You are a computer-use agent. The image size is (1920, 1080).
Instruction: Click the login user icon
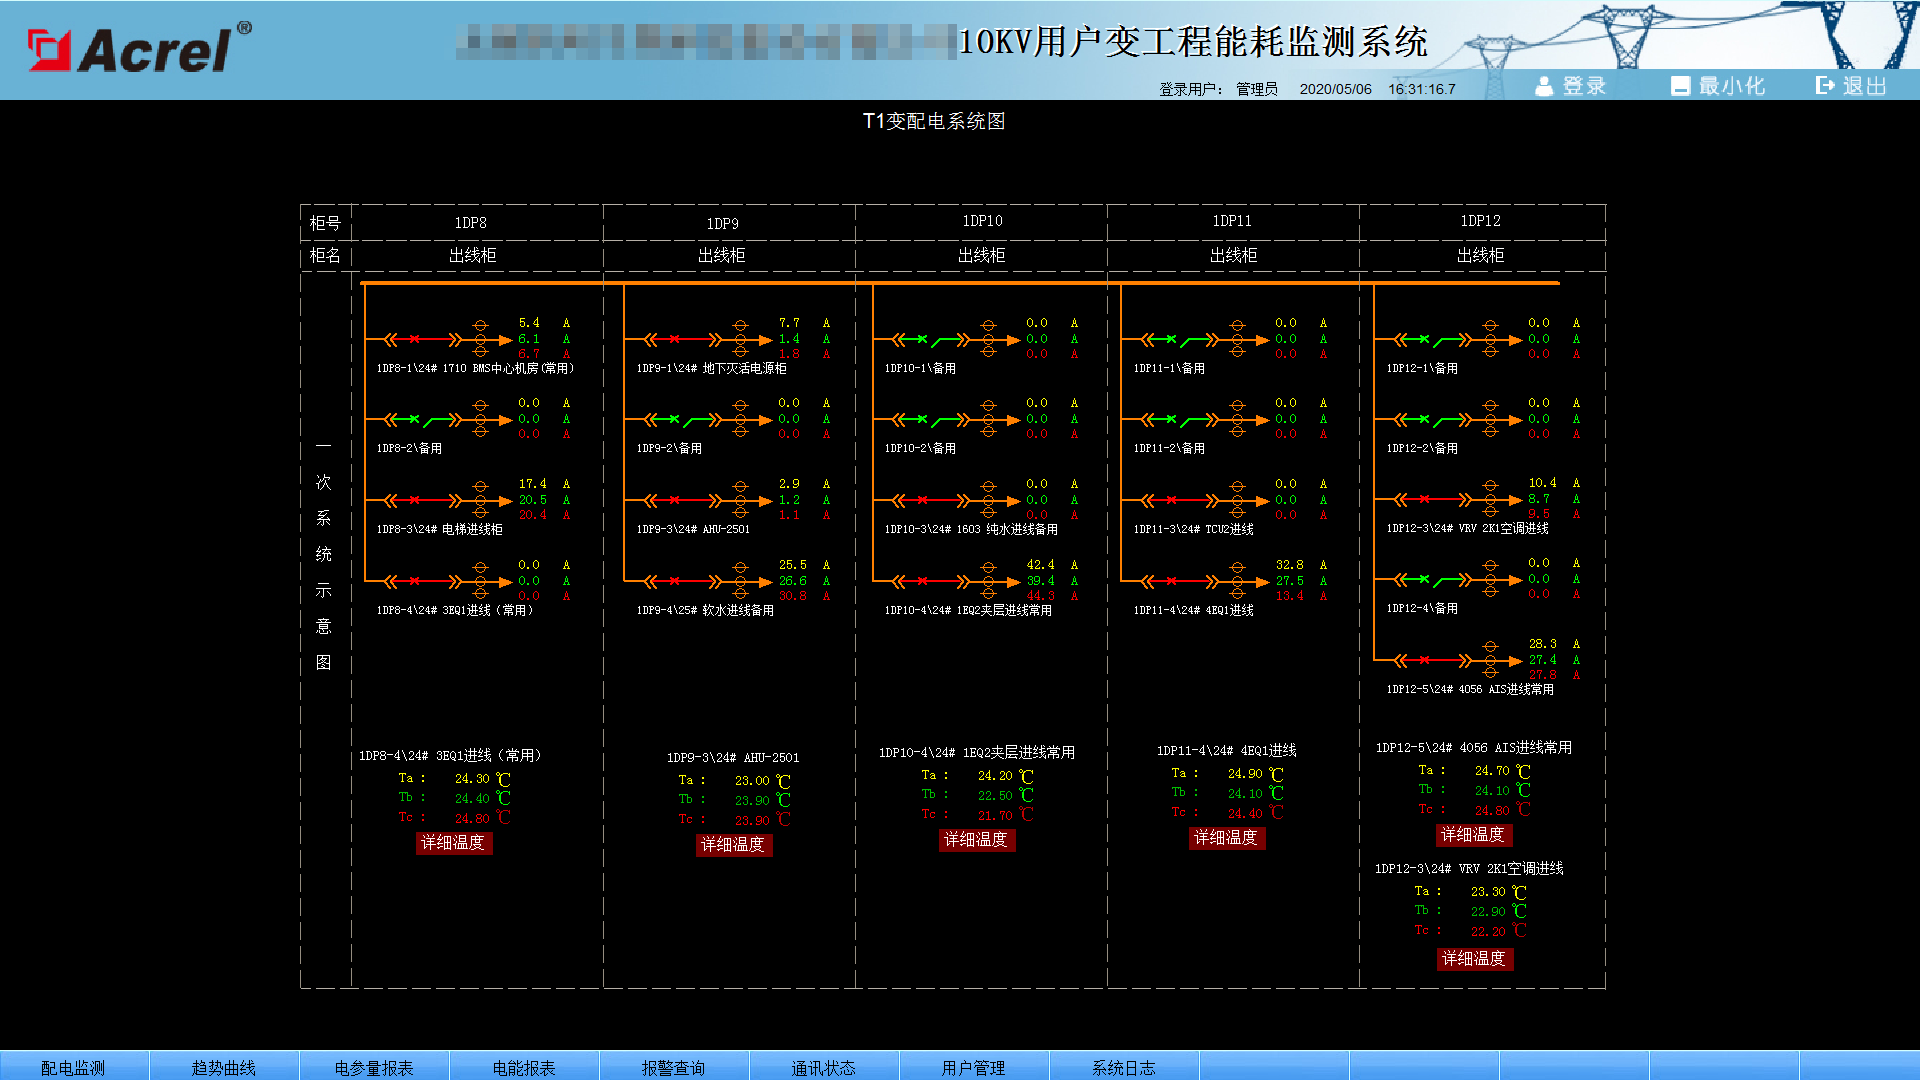click(x=1544, y=87)
